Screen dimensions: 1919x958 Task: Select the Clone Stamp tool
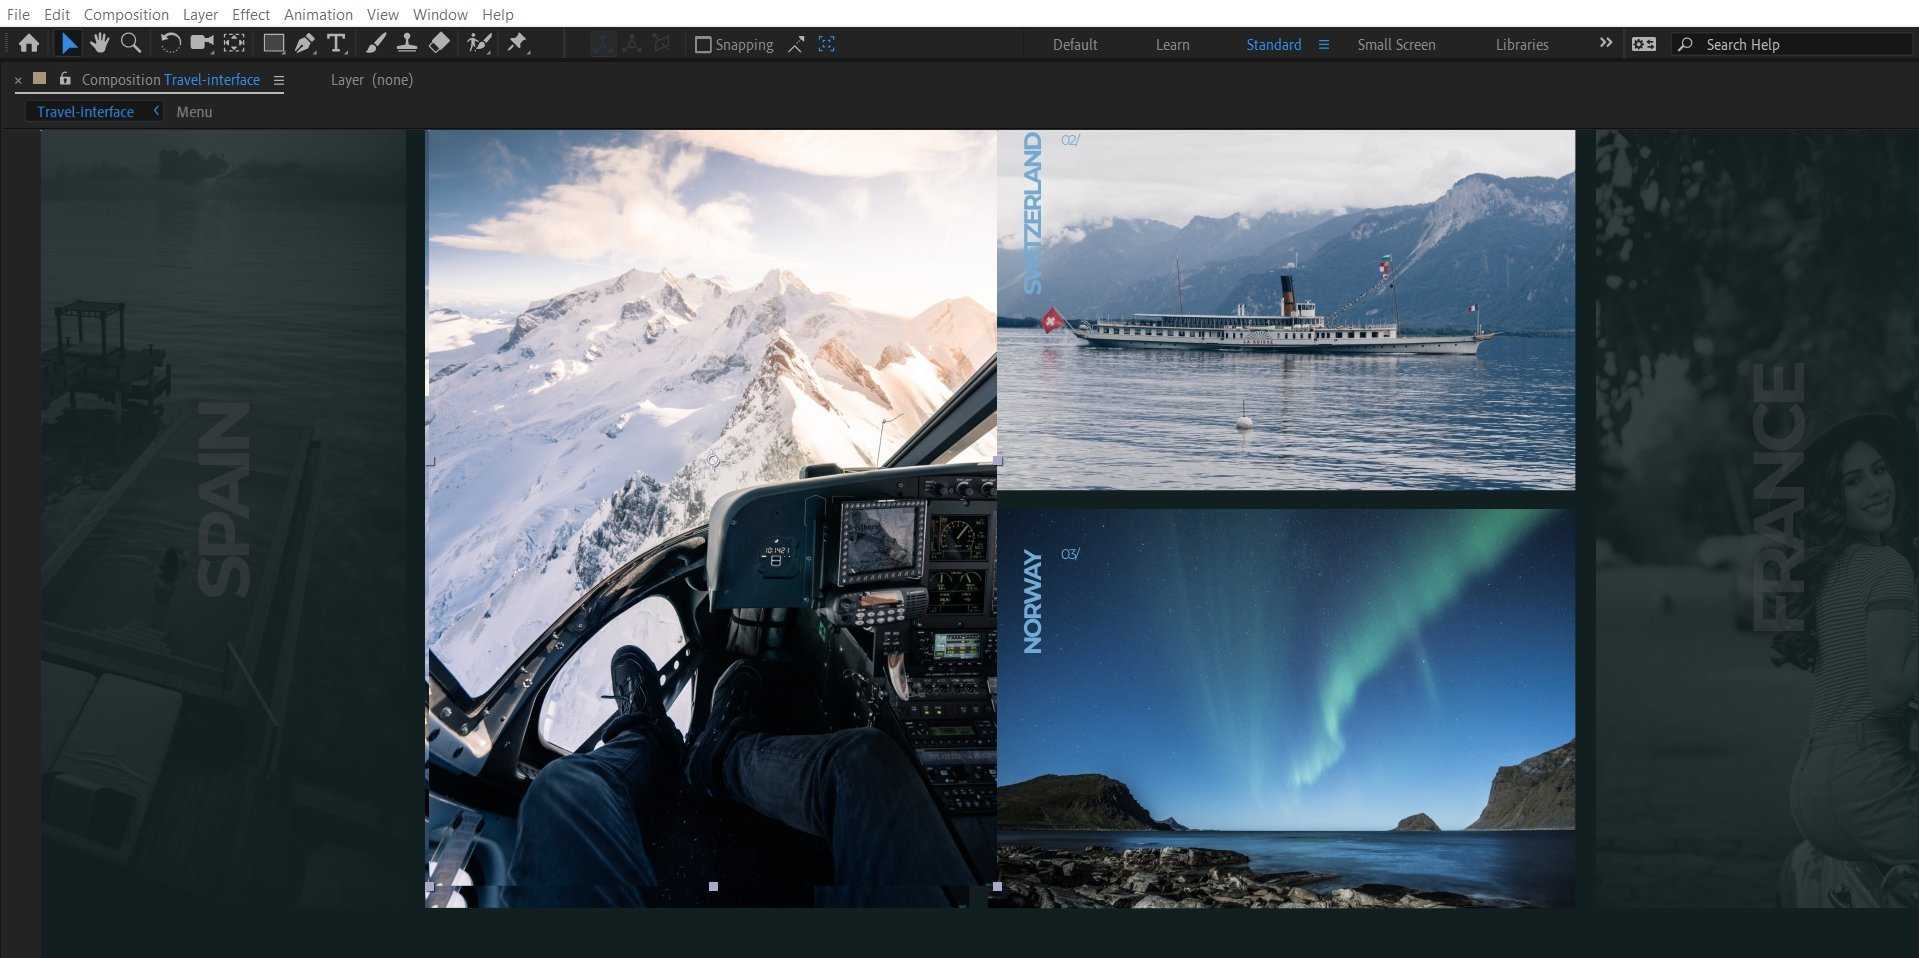click(x=407, y=43)
